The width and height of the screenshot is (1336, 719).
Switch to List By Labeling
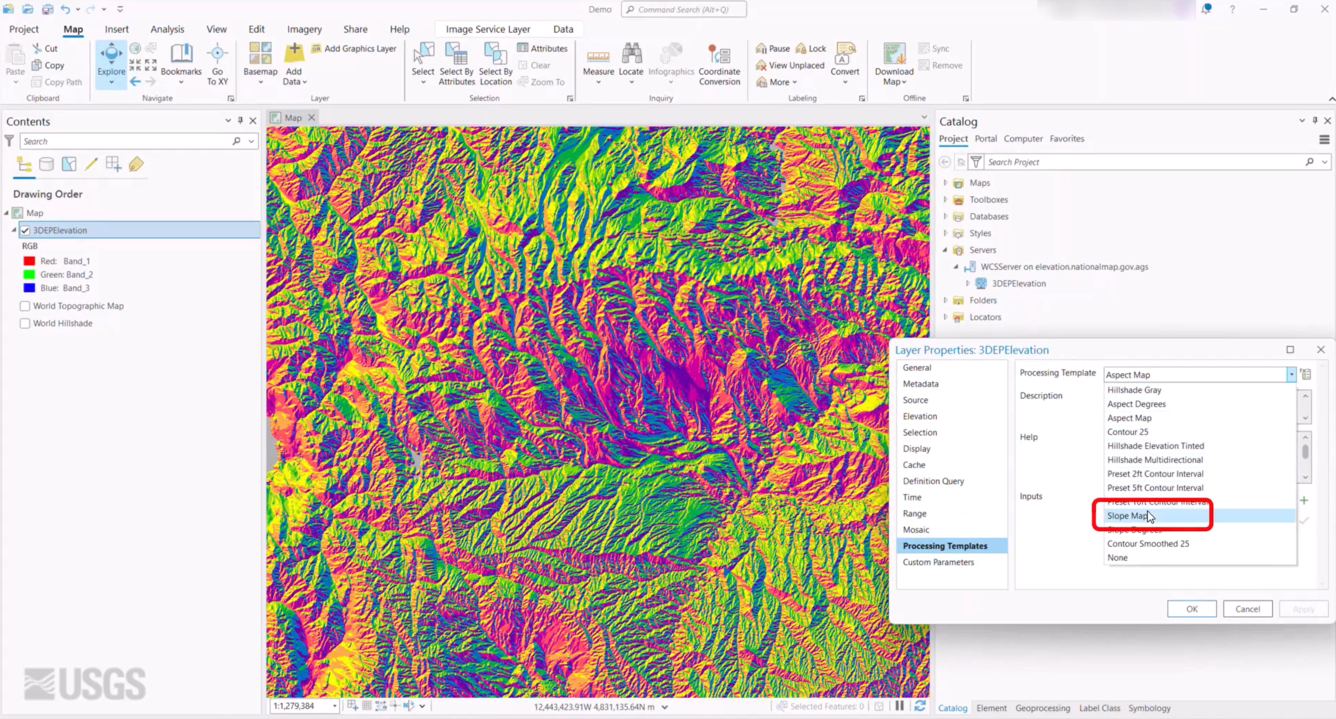136,164
